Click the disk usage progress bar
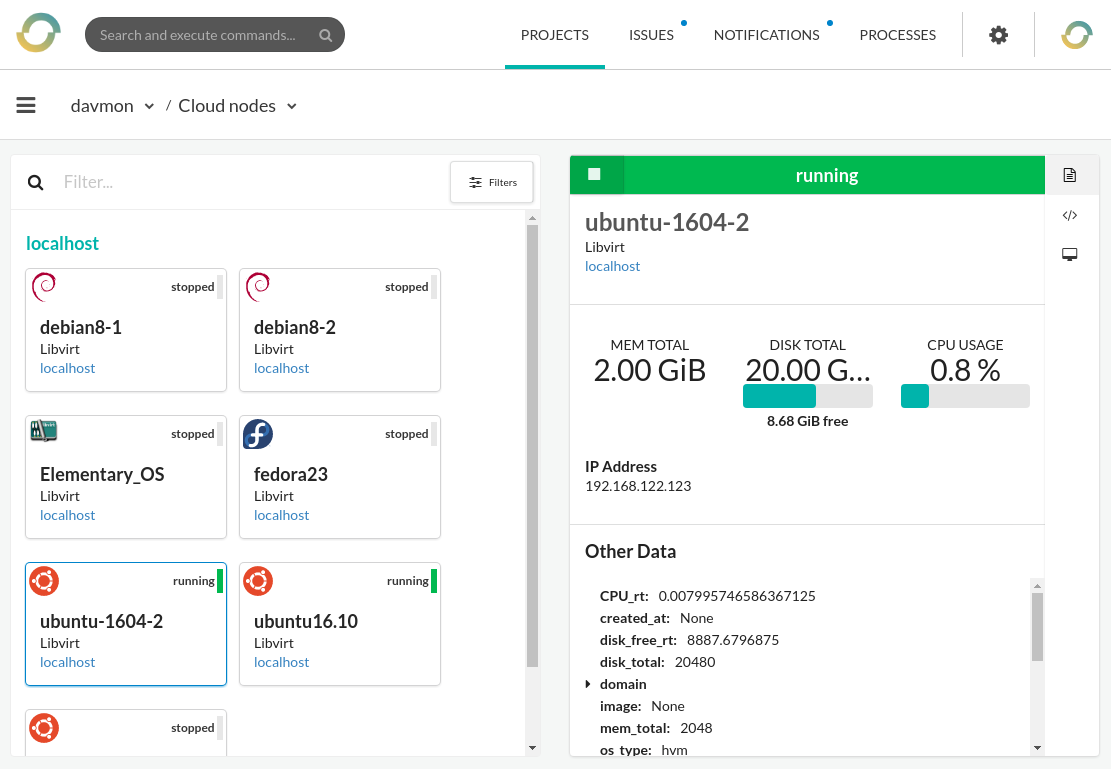1111x769 pixels. pyautogui.click(x=808, y=395)
